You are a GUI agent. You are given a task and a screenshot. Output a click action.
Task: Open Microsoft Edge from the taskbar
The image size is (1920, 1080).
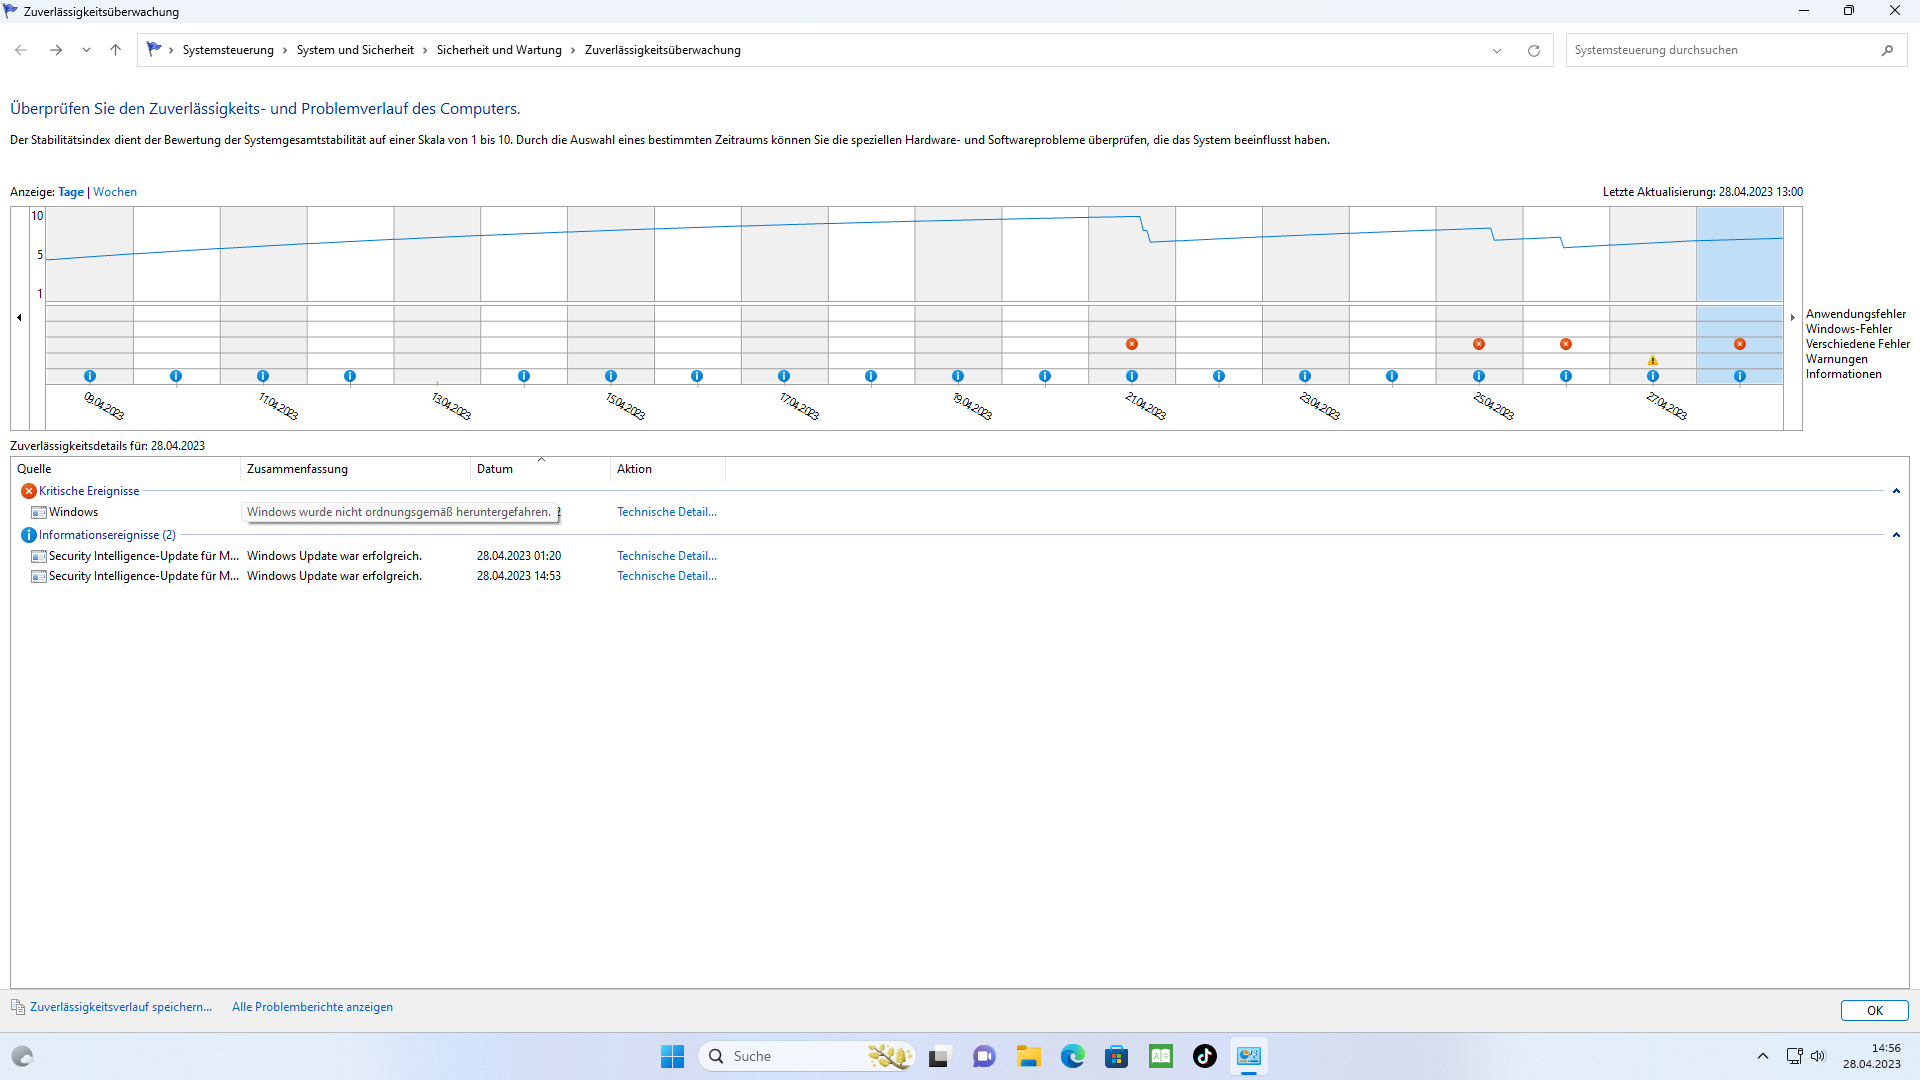coord(1073,1056)
